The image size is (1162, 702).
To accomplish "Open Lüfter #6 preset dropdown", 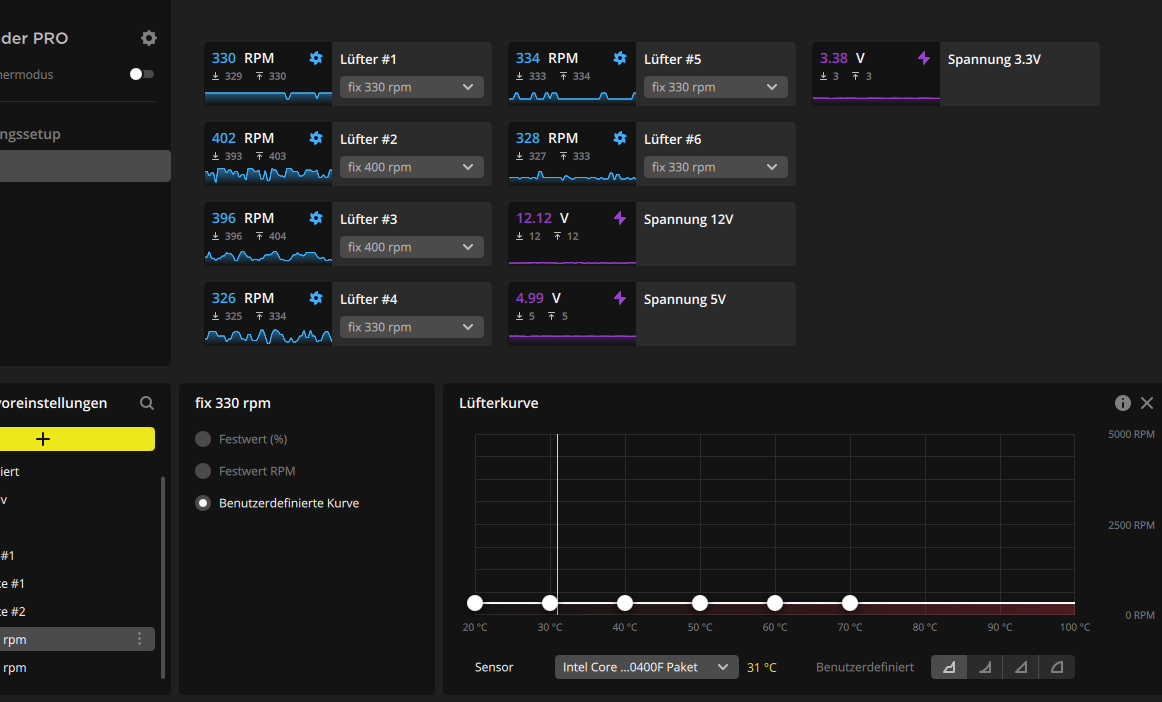I will tap(715, 167).
